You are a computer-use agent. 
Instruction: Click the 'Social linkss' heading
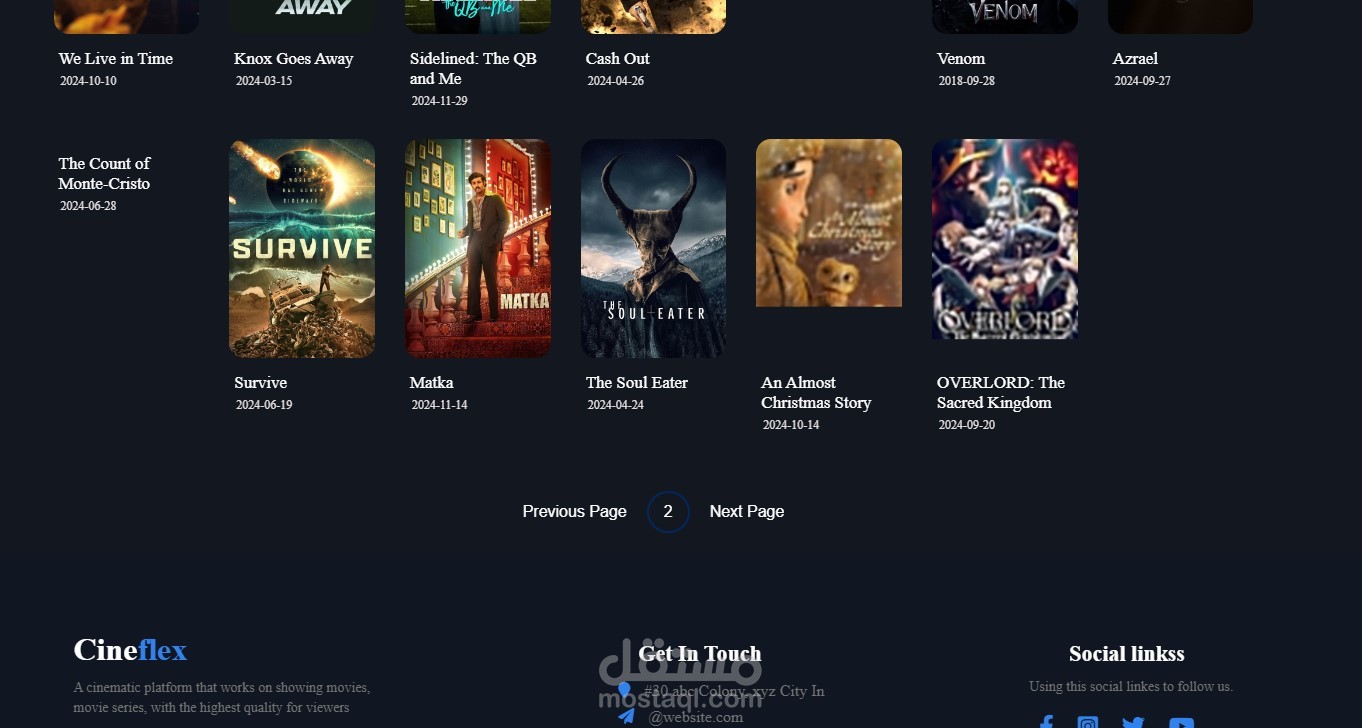point(1127,654)
